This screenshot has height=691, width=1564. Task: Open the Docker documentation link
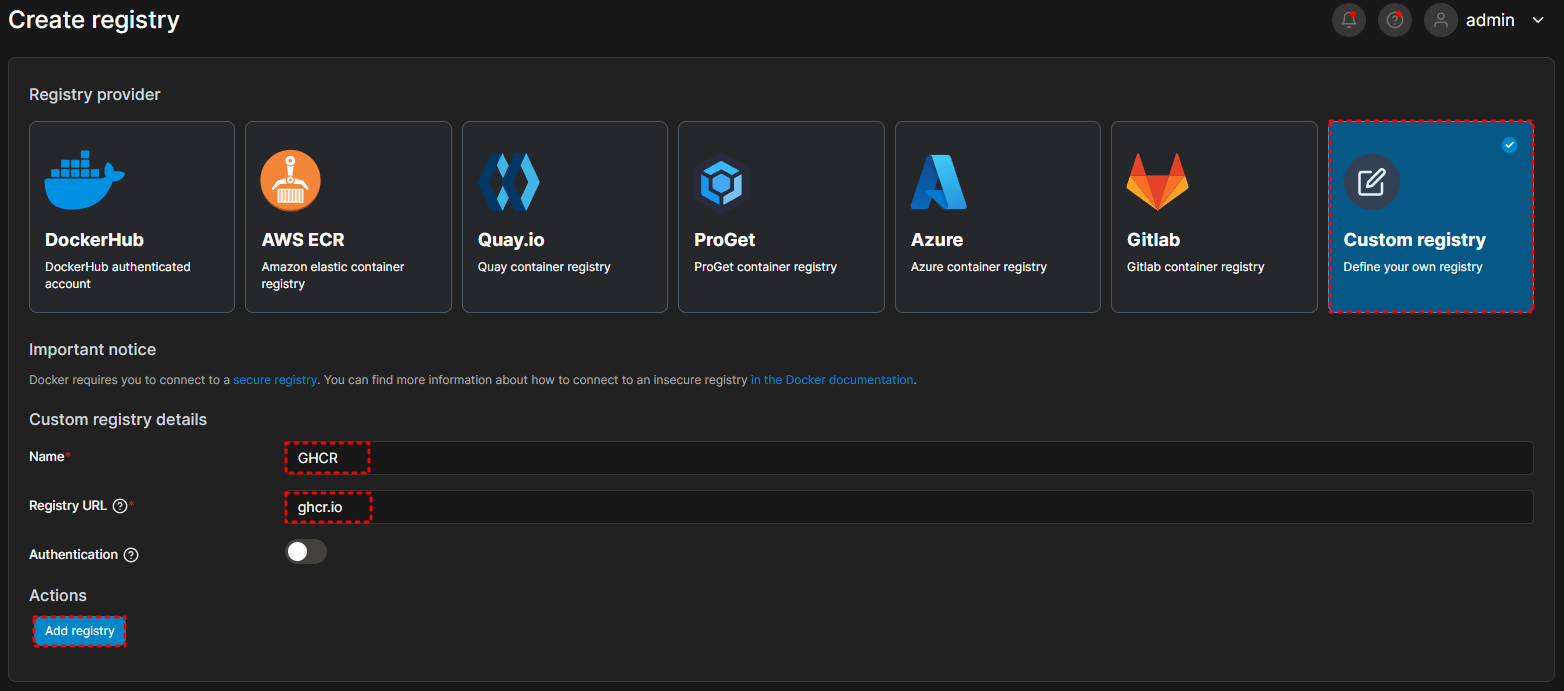click(x=832, y=380)
